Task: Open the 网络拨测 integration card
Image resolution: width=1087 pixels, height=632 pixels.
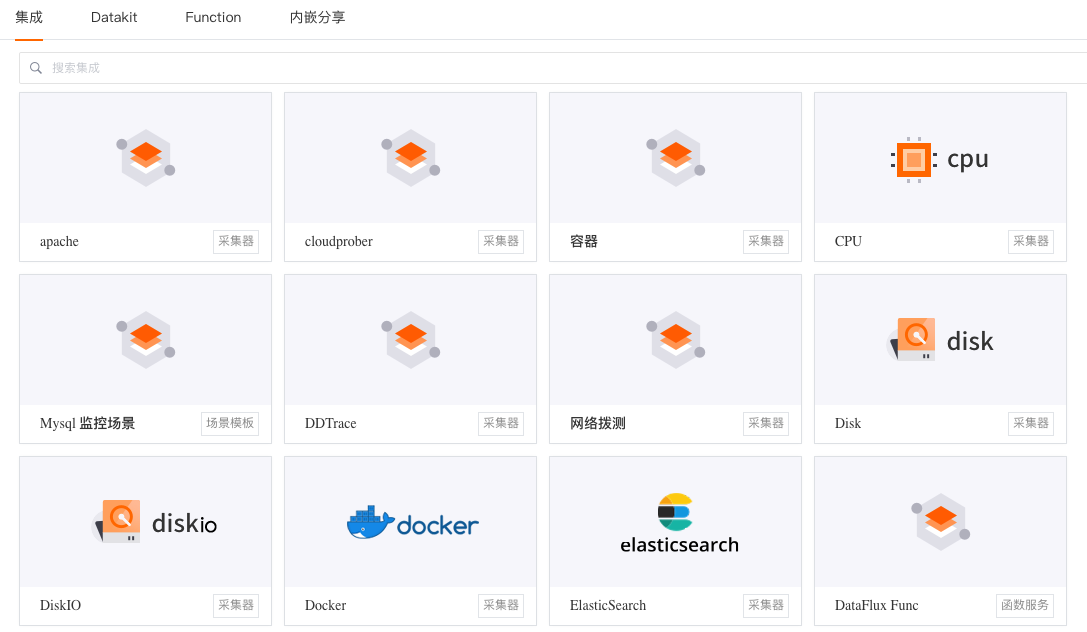Action: 675,359
